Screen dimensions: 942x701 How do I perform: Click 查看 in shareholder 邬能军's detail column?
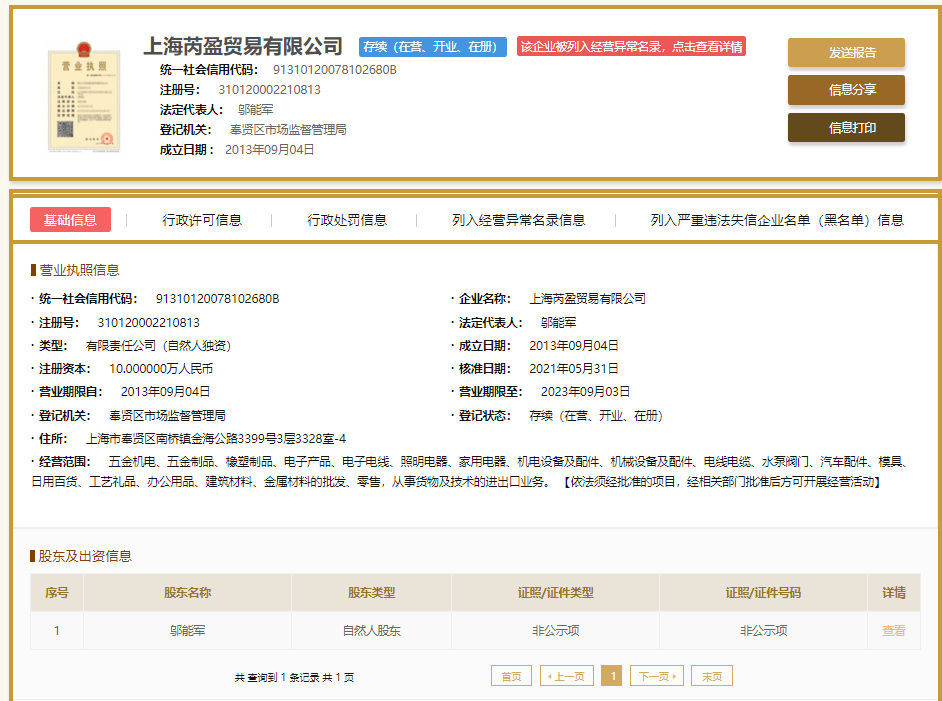[893, 631]
